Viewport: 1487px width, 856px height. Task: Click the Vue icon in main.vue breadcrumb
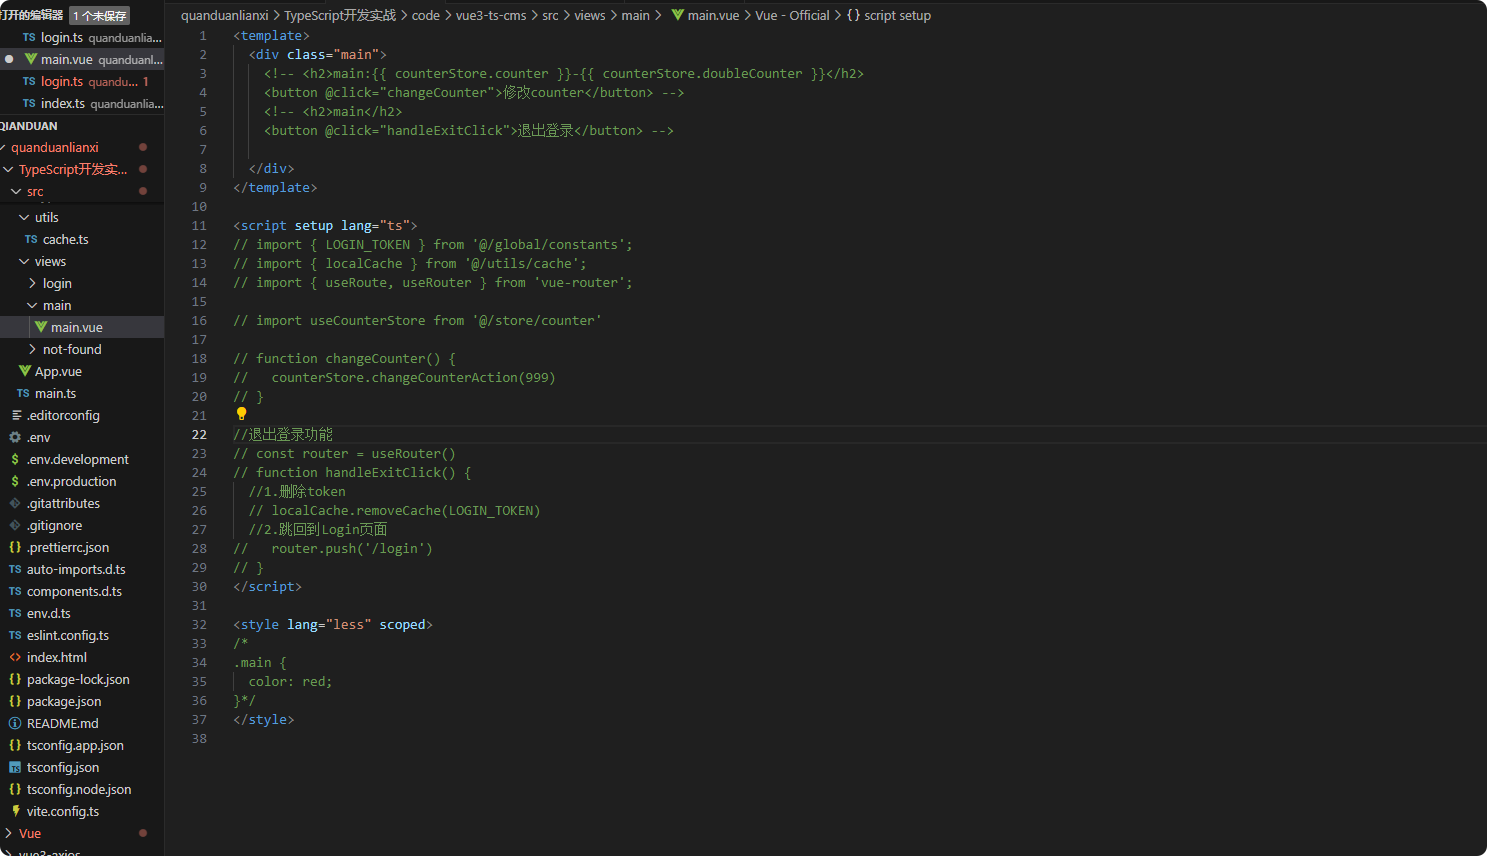[x=678, y=15]
